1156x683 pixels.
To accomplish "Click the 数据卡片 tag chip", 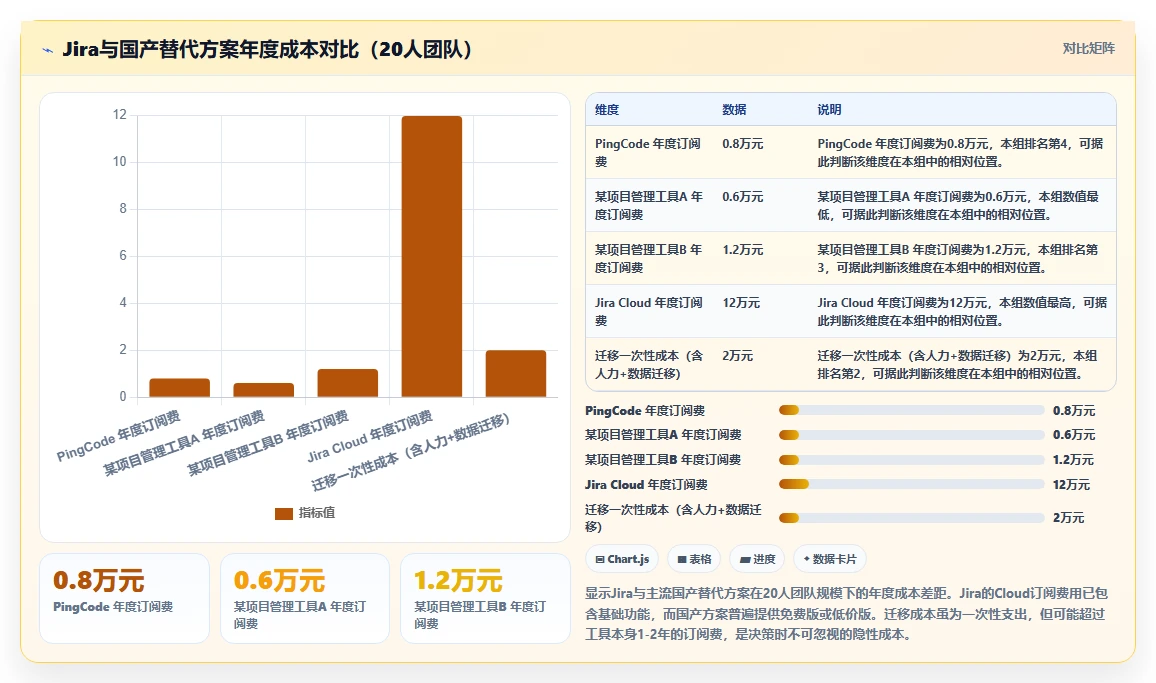I will (x=830, y=559).
